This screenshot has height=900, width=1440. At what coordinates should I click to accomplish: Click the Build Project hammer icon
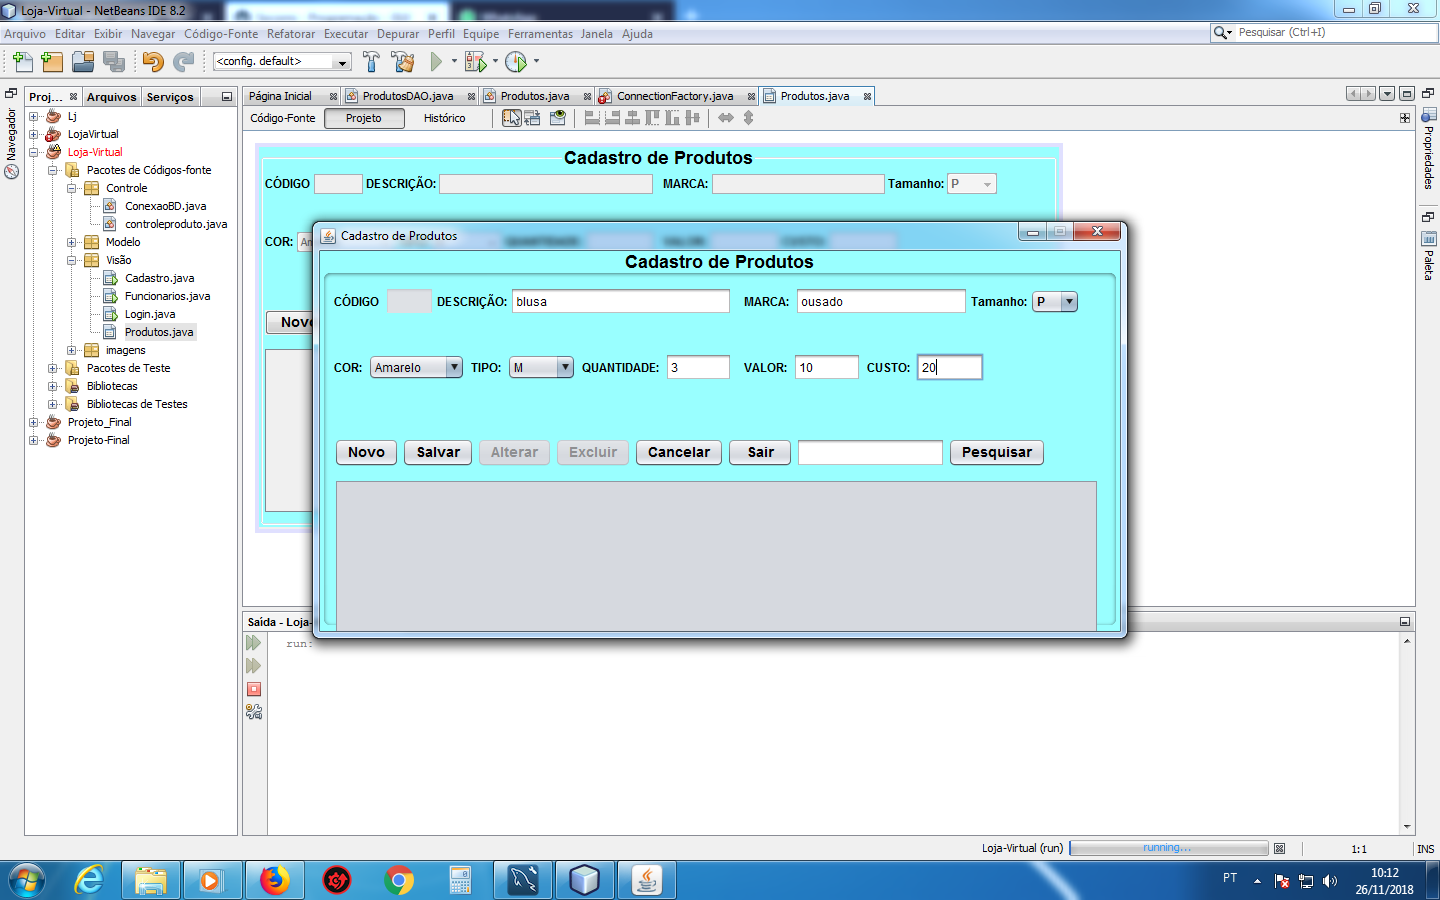371,62
